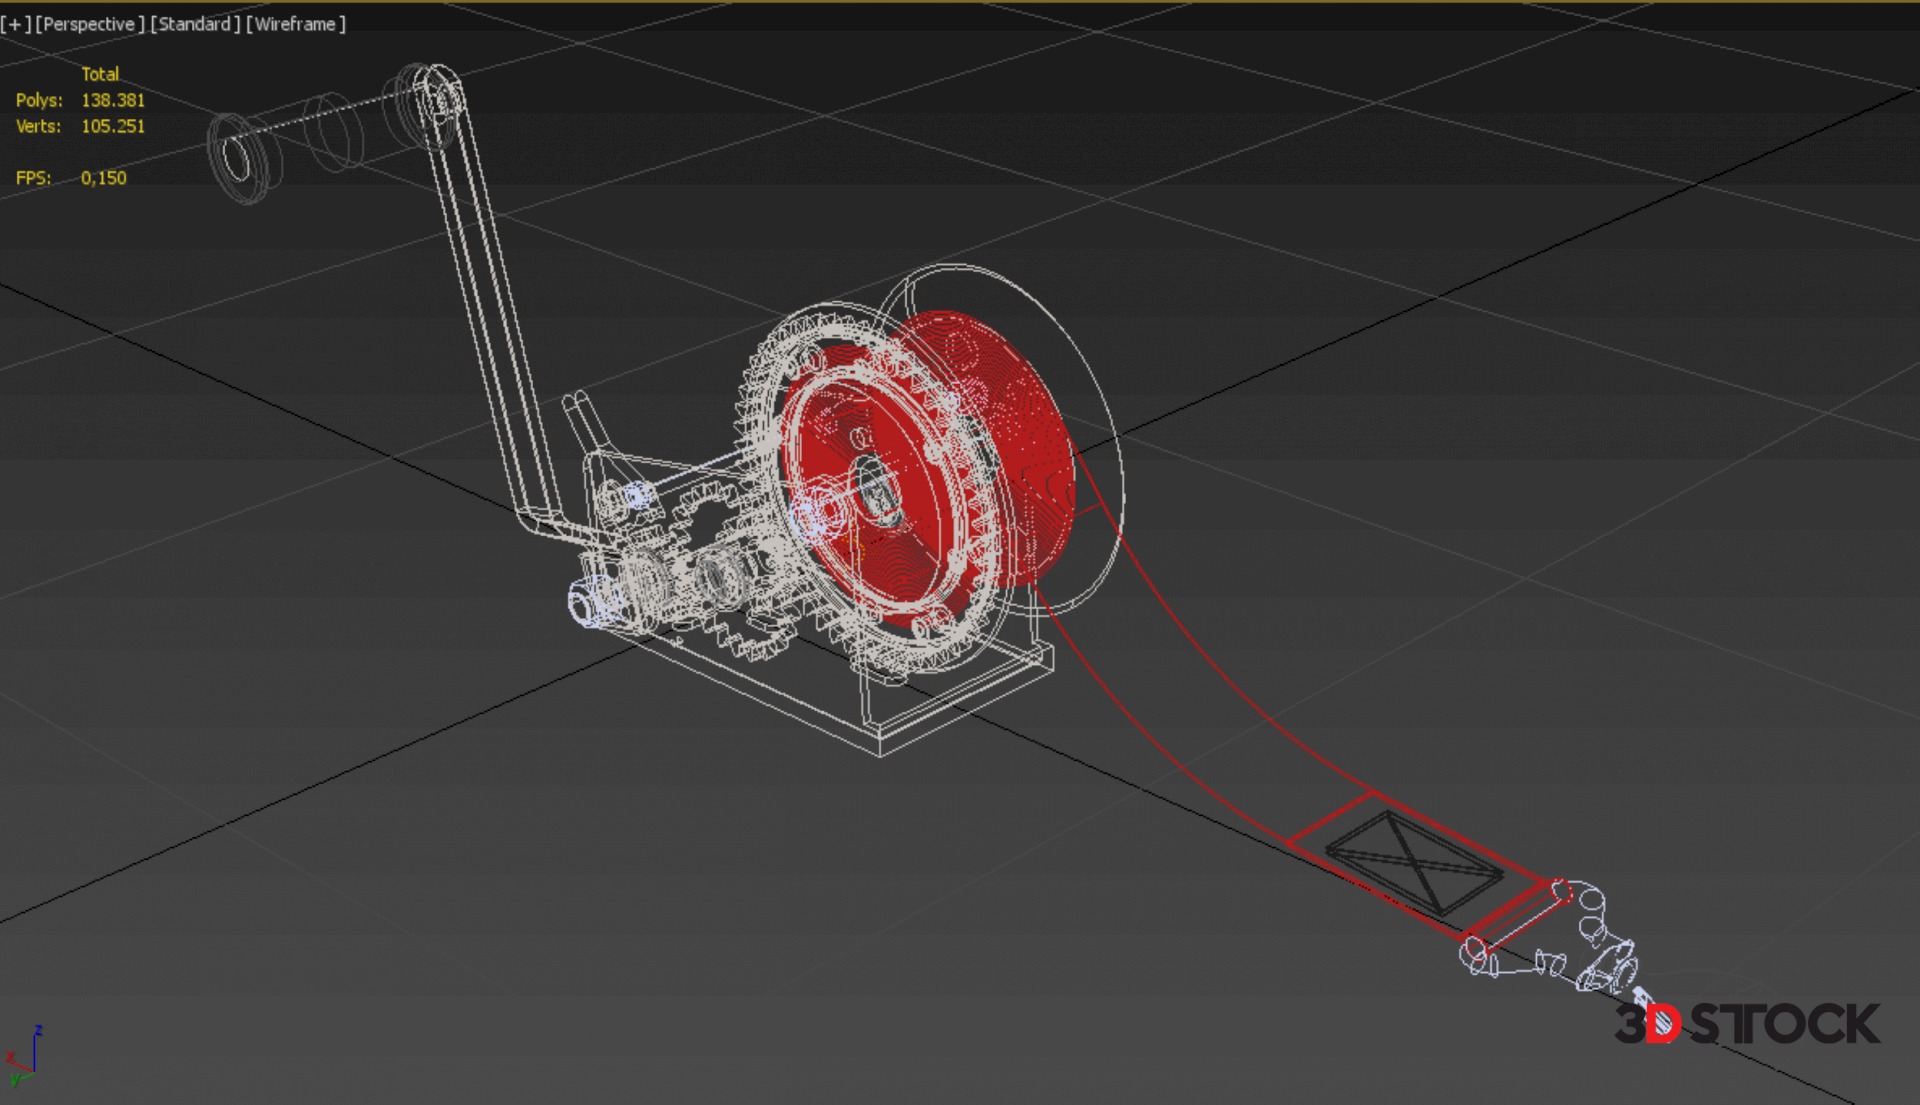Image resolution: width=1920 pixels, height=1105 pixels.
Task: Open the Perspective viewport view menu
Action: tap(90, 24)
